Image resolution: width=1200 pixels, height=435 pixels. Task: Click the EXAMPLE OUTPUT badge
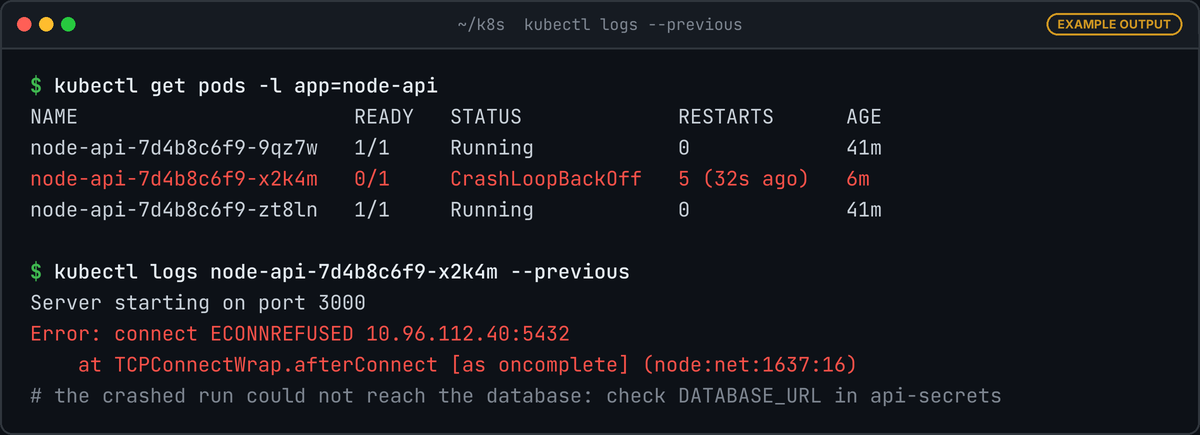tap(1114, 24)
